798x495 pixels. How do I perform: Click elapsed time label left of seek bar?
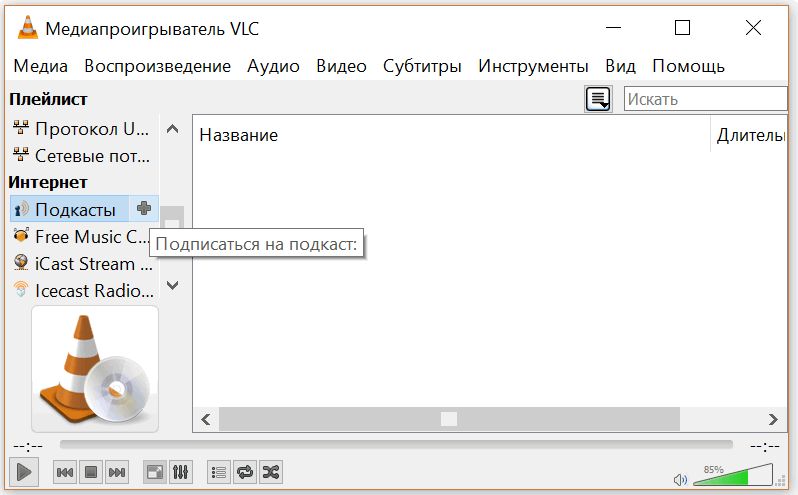pyautogui.click(x=28, y=446)
